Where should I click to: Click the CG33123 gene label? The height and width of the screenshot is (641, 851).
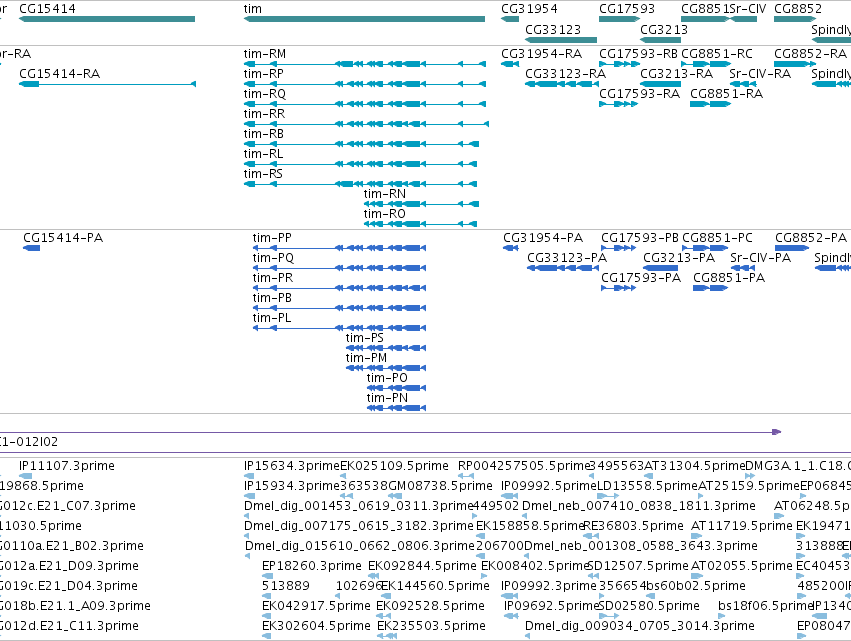pos(553,29)
